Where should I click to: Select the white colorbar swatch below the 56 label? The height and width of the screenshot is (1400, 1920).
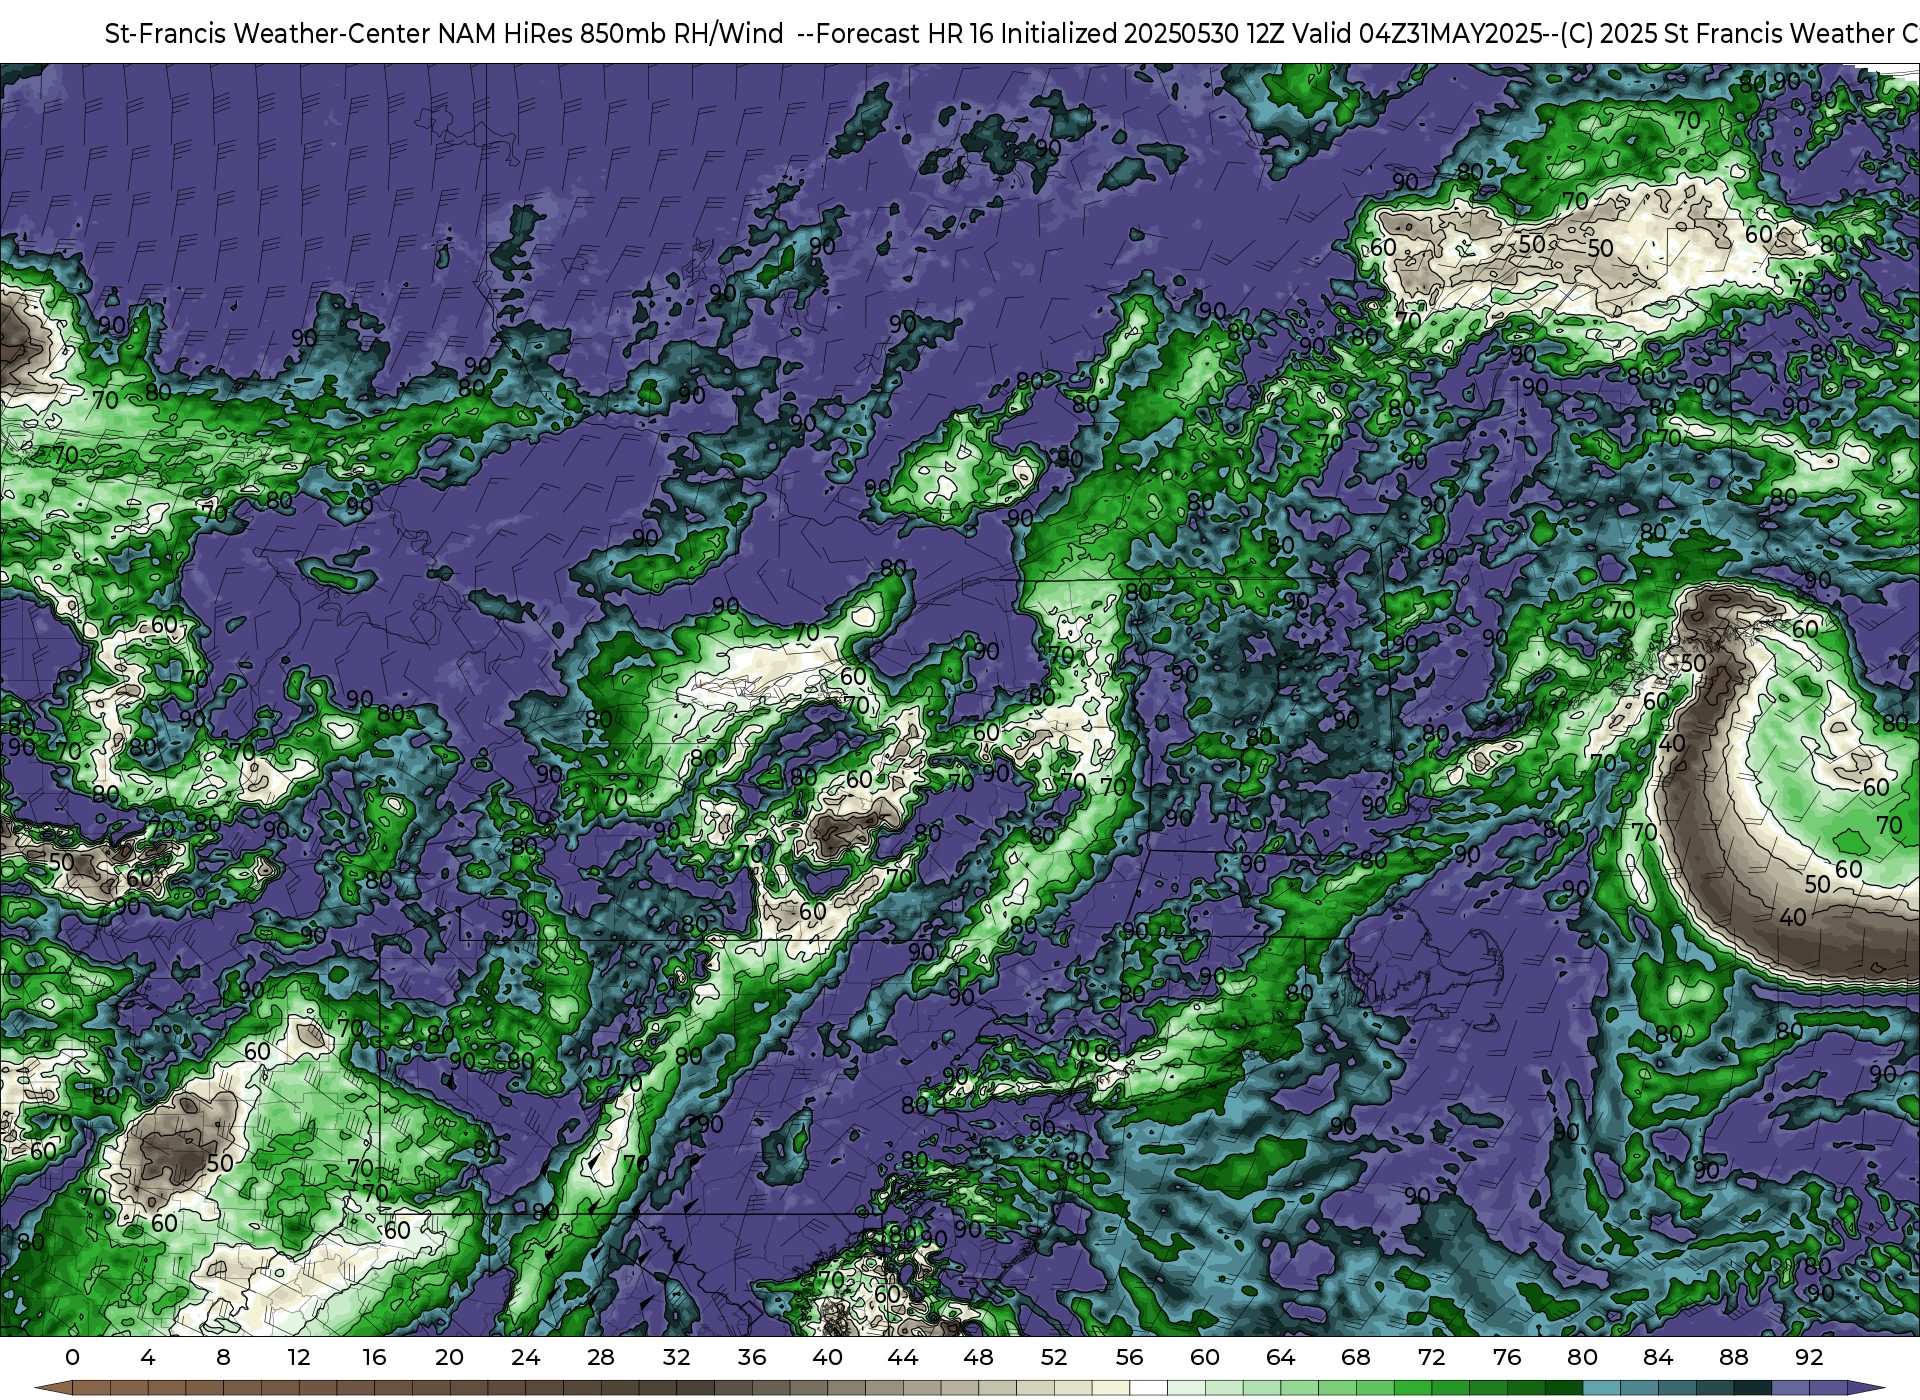pyautogui.click(x=1149, y=1388)
